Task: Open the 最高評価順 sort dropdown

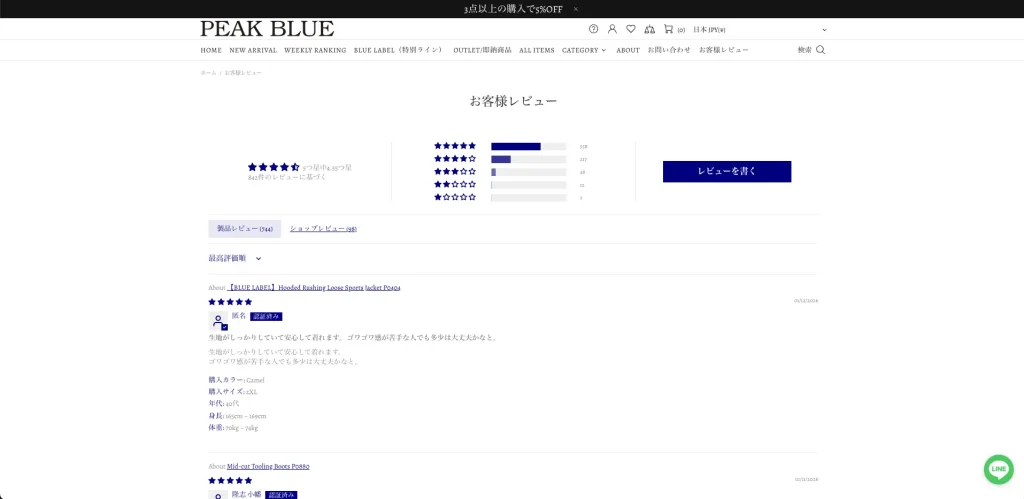Action: [235, 258]
